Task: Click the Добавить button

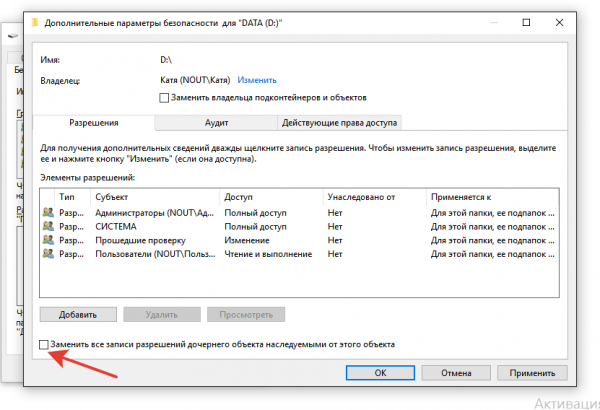Action: [78, 315]
